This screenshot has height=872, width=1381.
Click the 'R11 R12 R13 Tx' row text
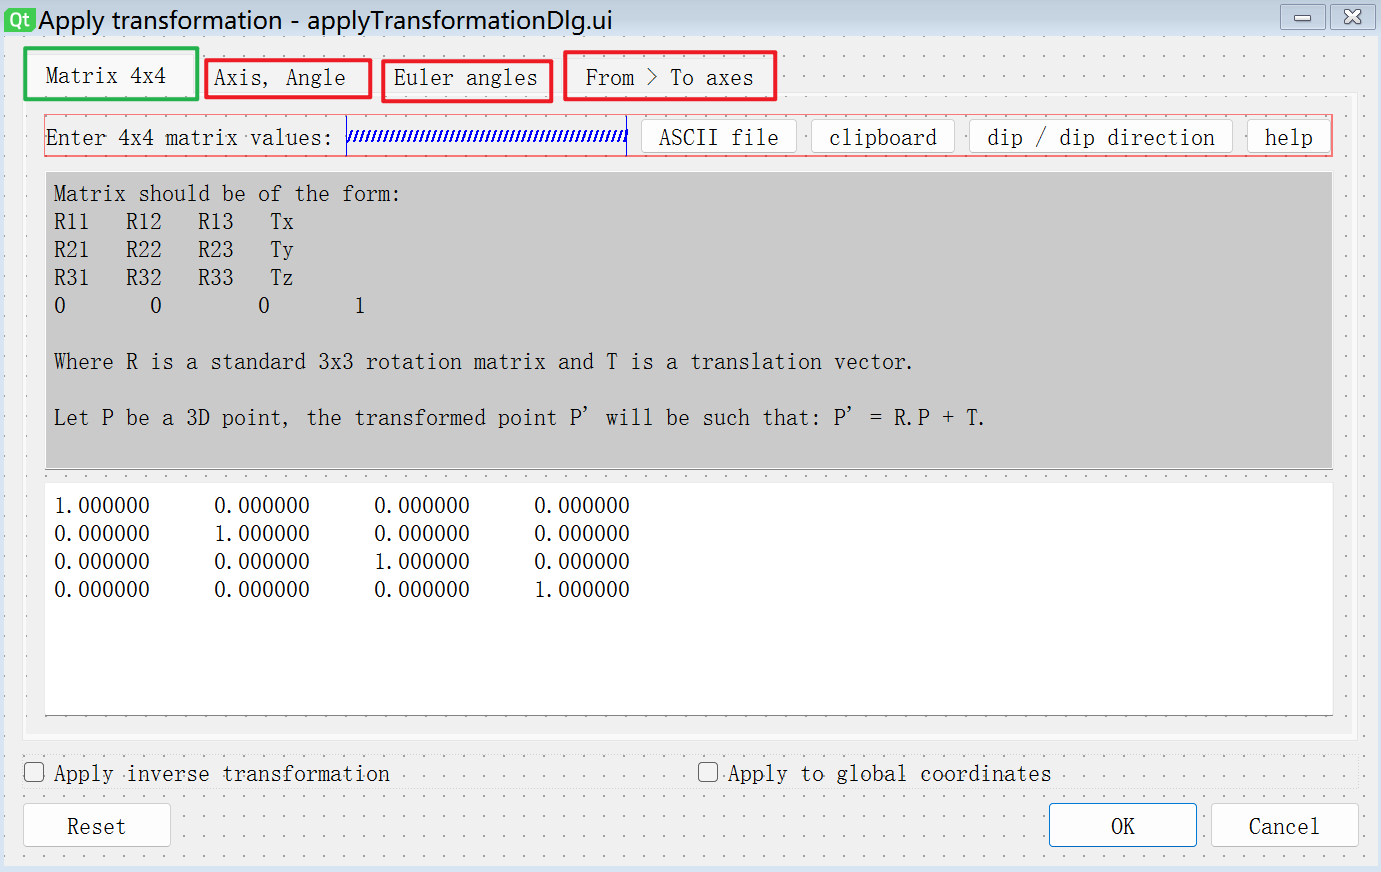[174, 222]
